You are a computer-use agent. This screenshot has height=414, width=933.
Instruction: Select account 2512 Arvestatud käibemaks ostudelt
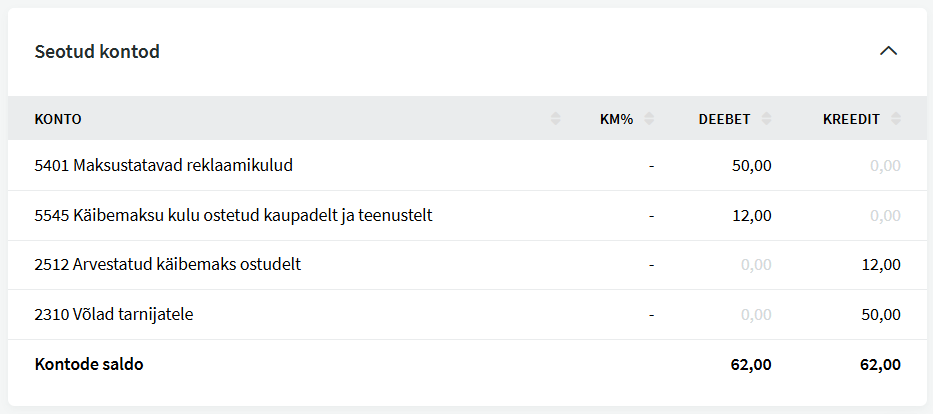point(167,265)
